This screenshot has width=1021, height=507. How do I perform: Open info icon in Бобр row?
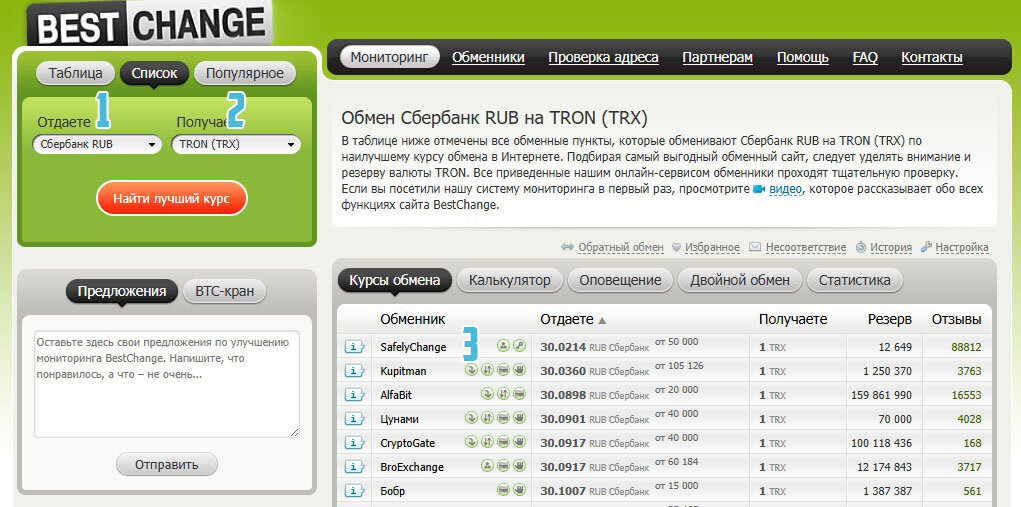tap(354, 491)
